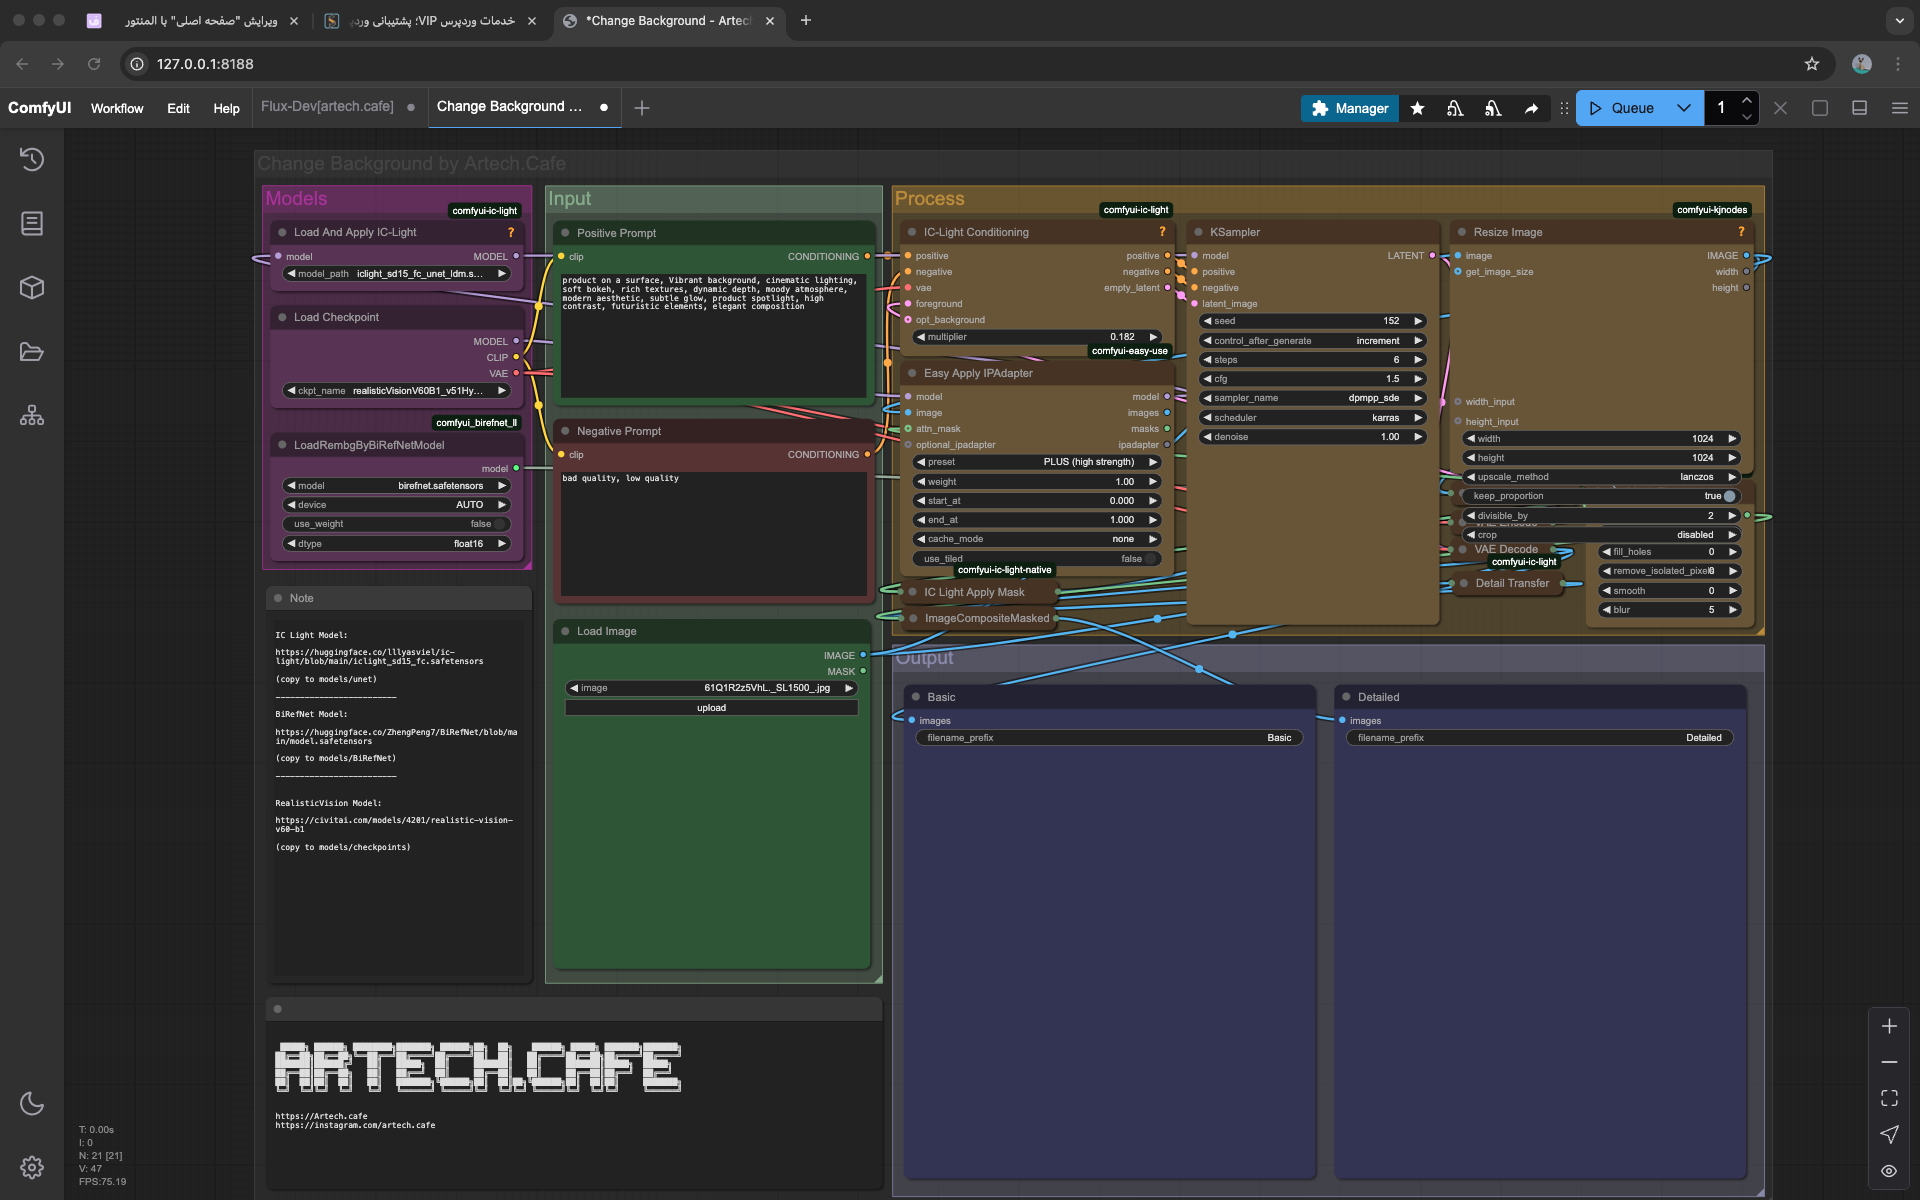Click the Basic filename_prefix field
Viewport: 1920px width, 1200px height.
[x=1108, y=738]
